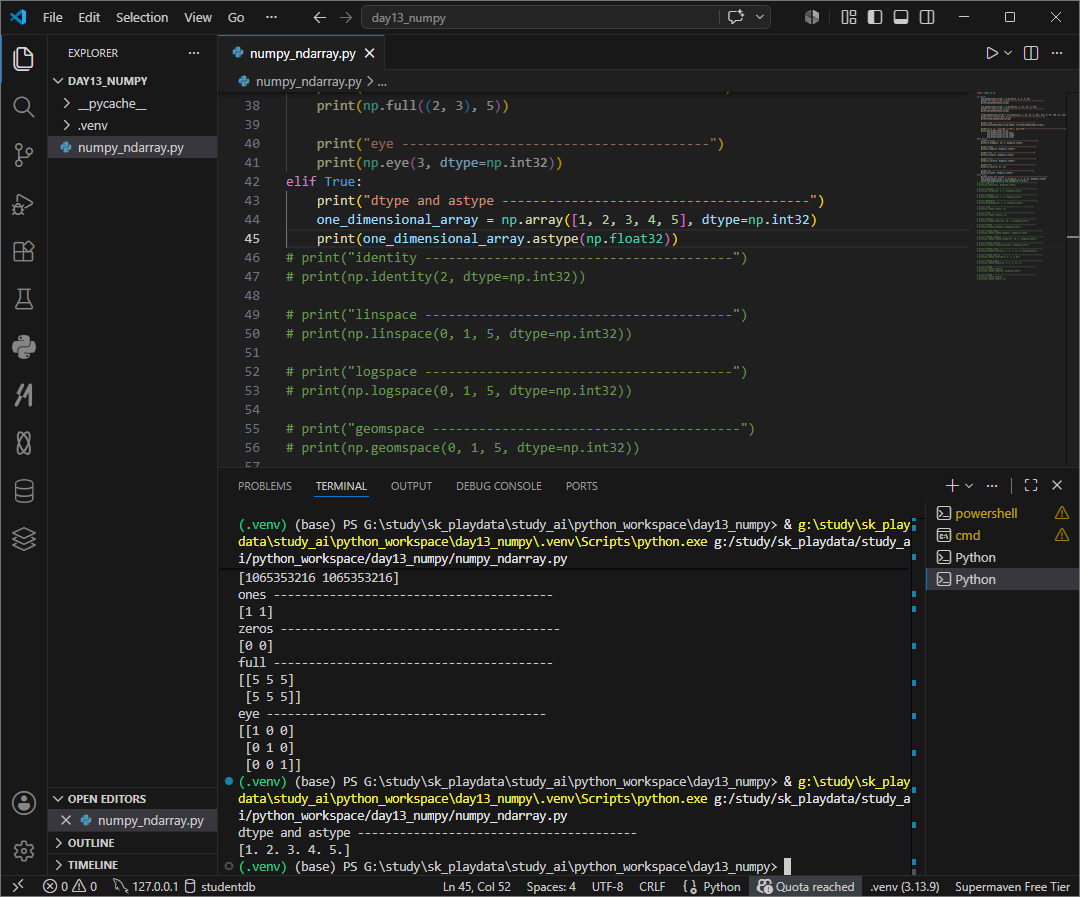Open editor More Actions ellipsis
1080x897 pixels.
pos(1057,53)
